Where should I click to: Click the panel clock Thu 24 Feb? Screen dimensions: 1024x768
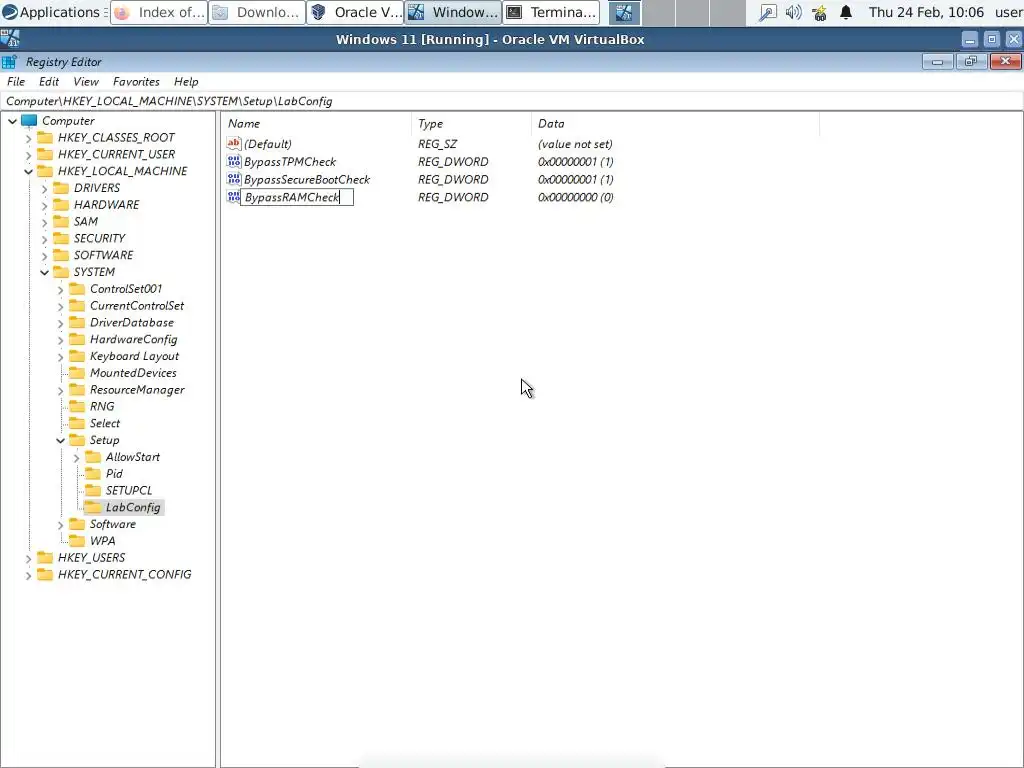click(x=926, y=12)
